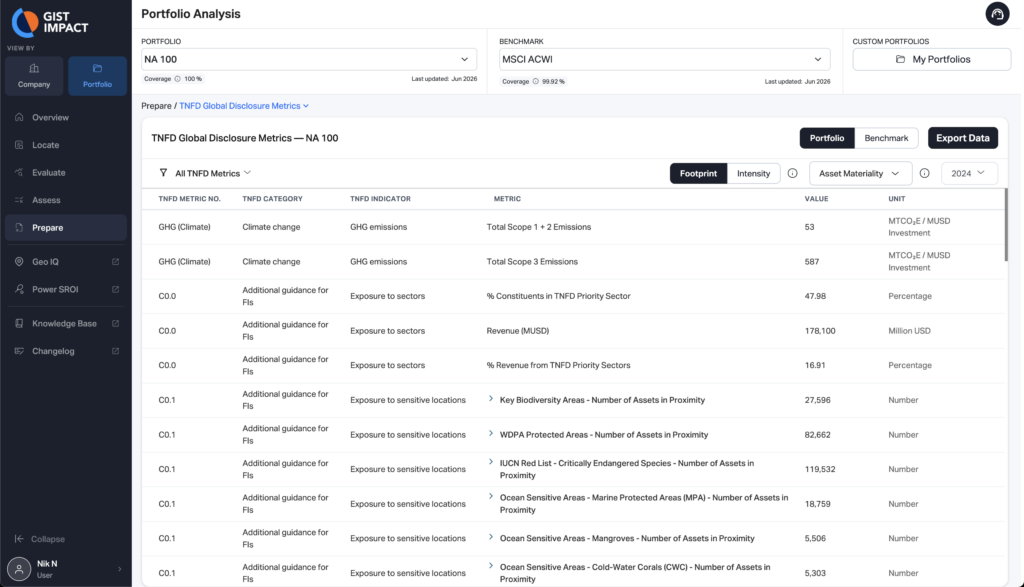Switch view to Company
This screenshot has height=587, width=1024.
(x=34, y=76)
